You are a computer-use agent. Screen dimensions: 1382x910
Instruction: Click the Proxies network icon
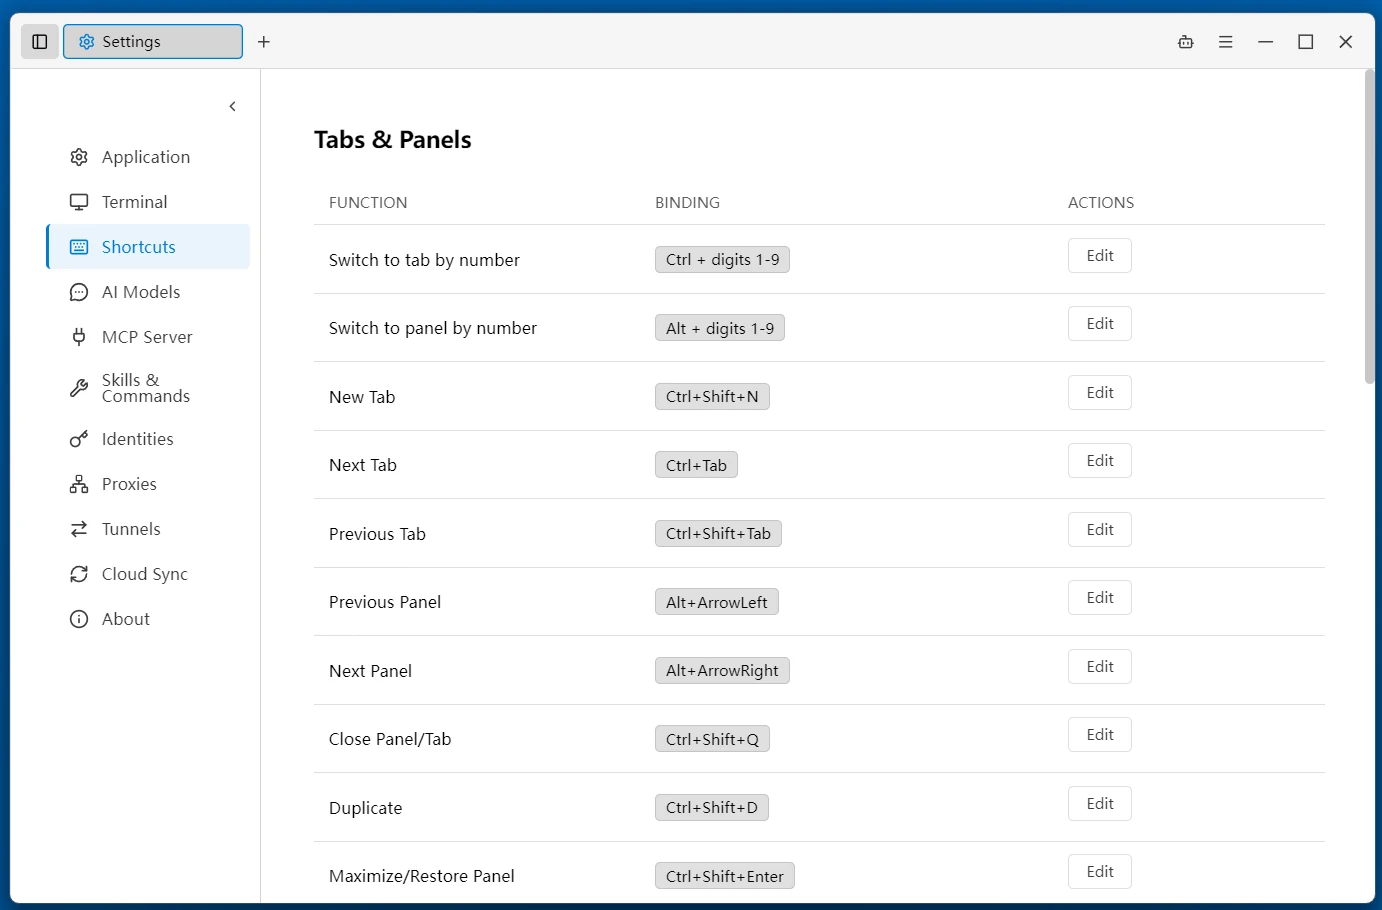tap(79, 484)
